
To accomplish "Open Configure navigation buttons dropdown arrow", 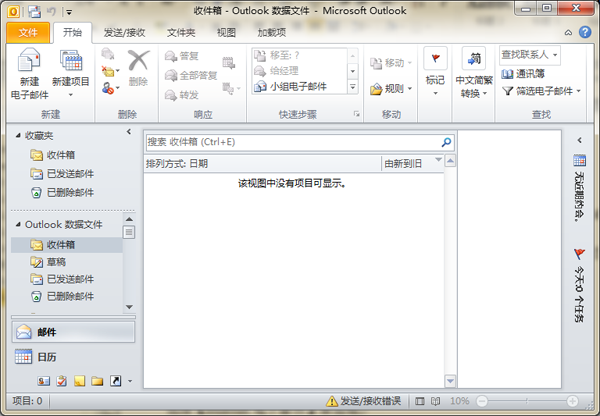I will (x=130, y=381).
